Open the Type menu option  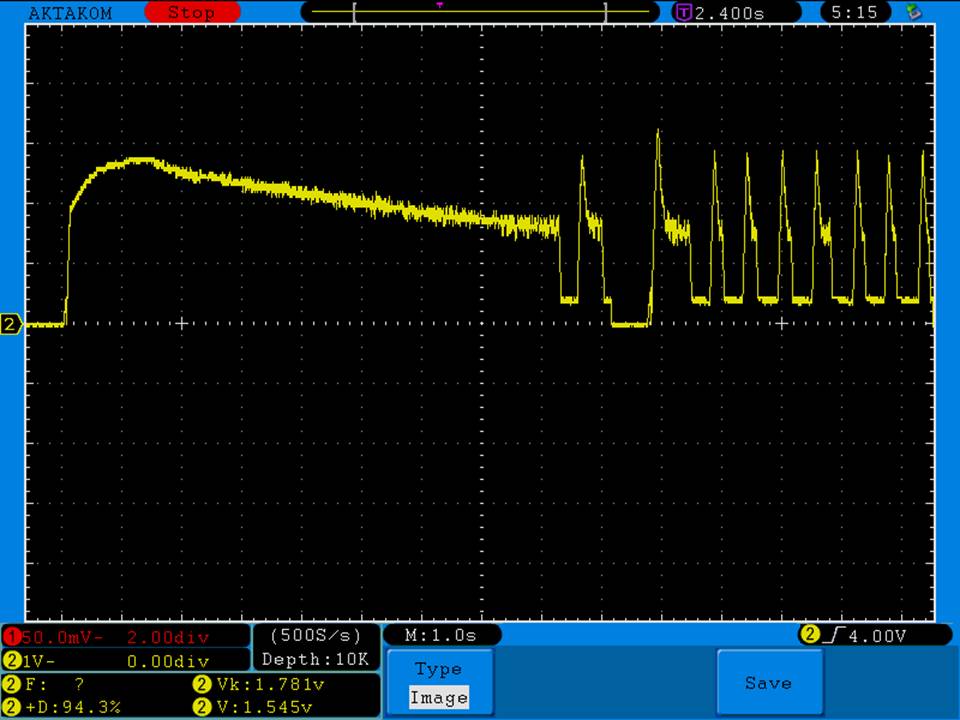pyautogui.click(x=438, y=669)
